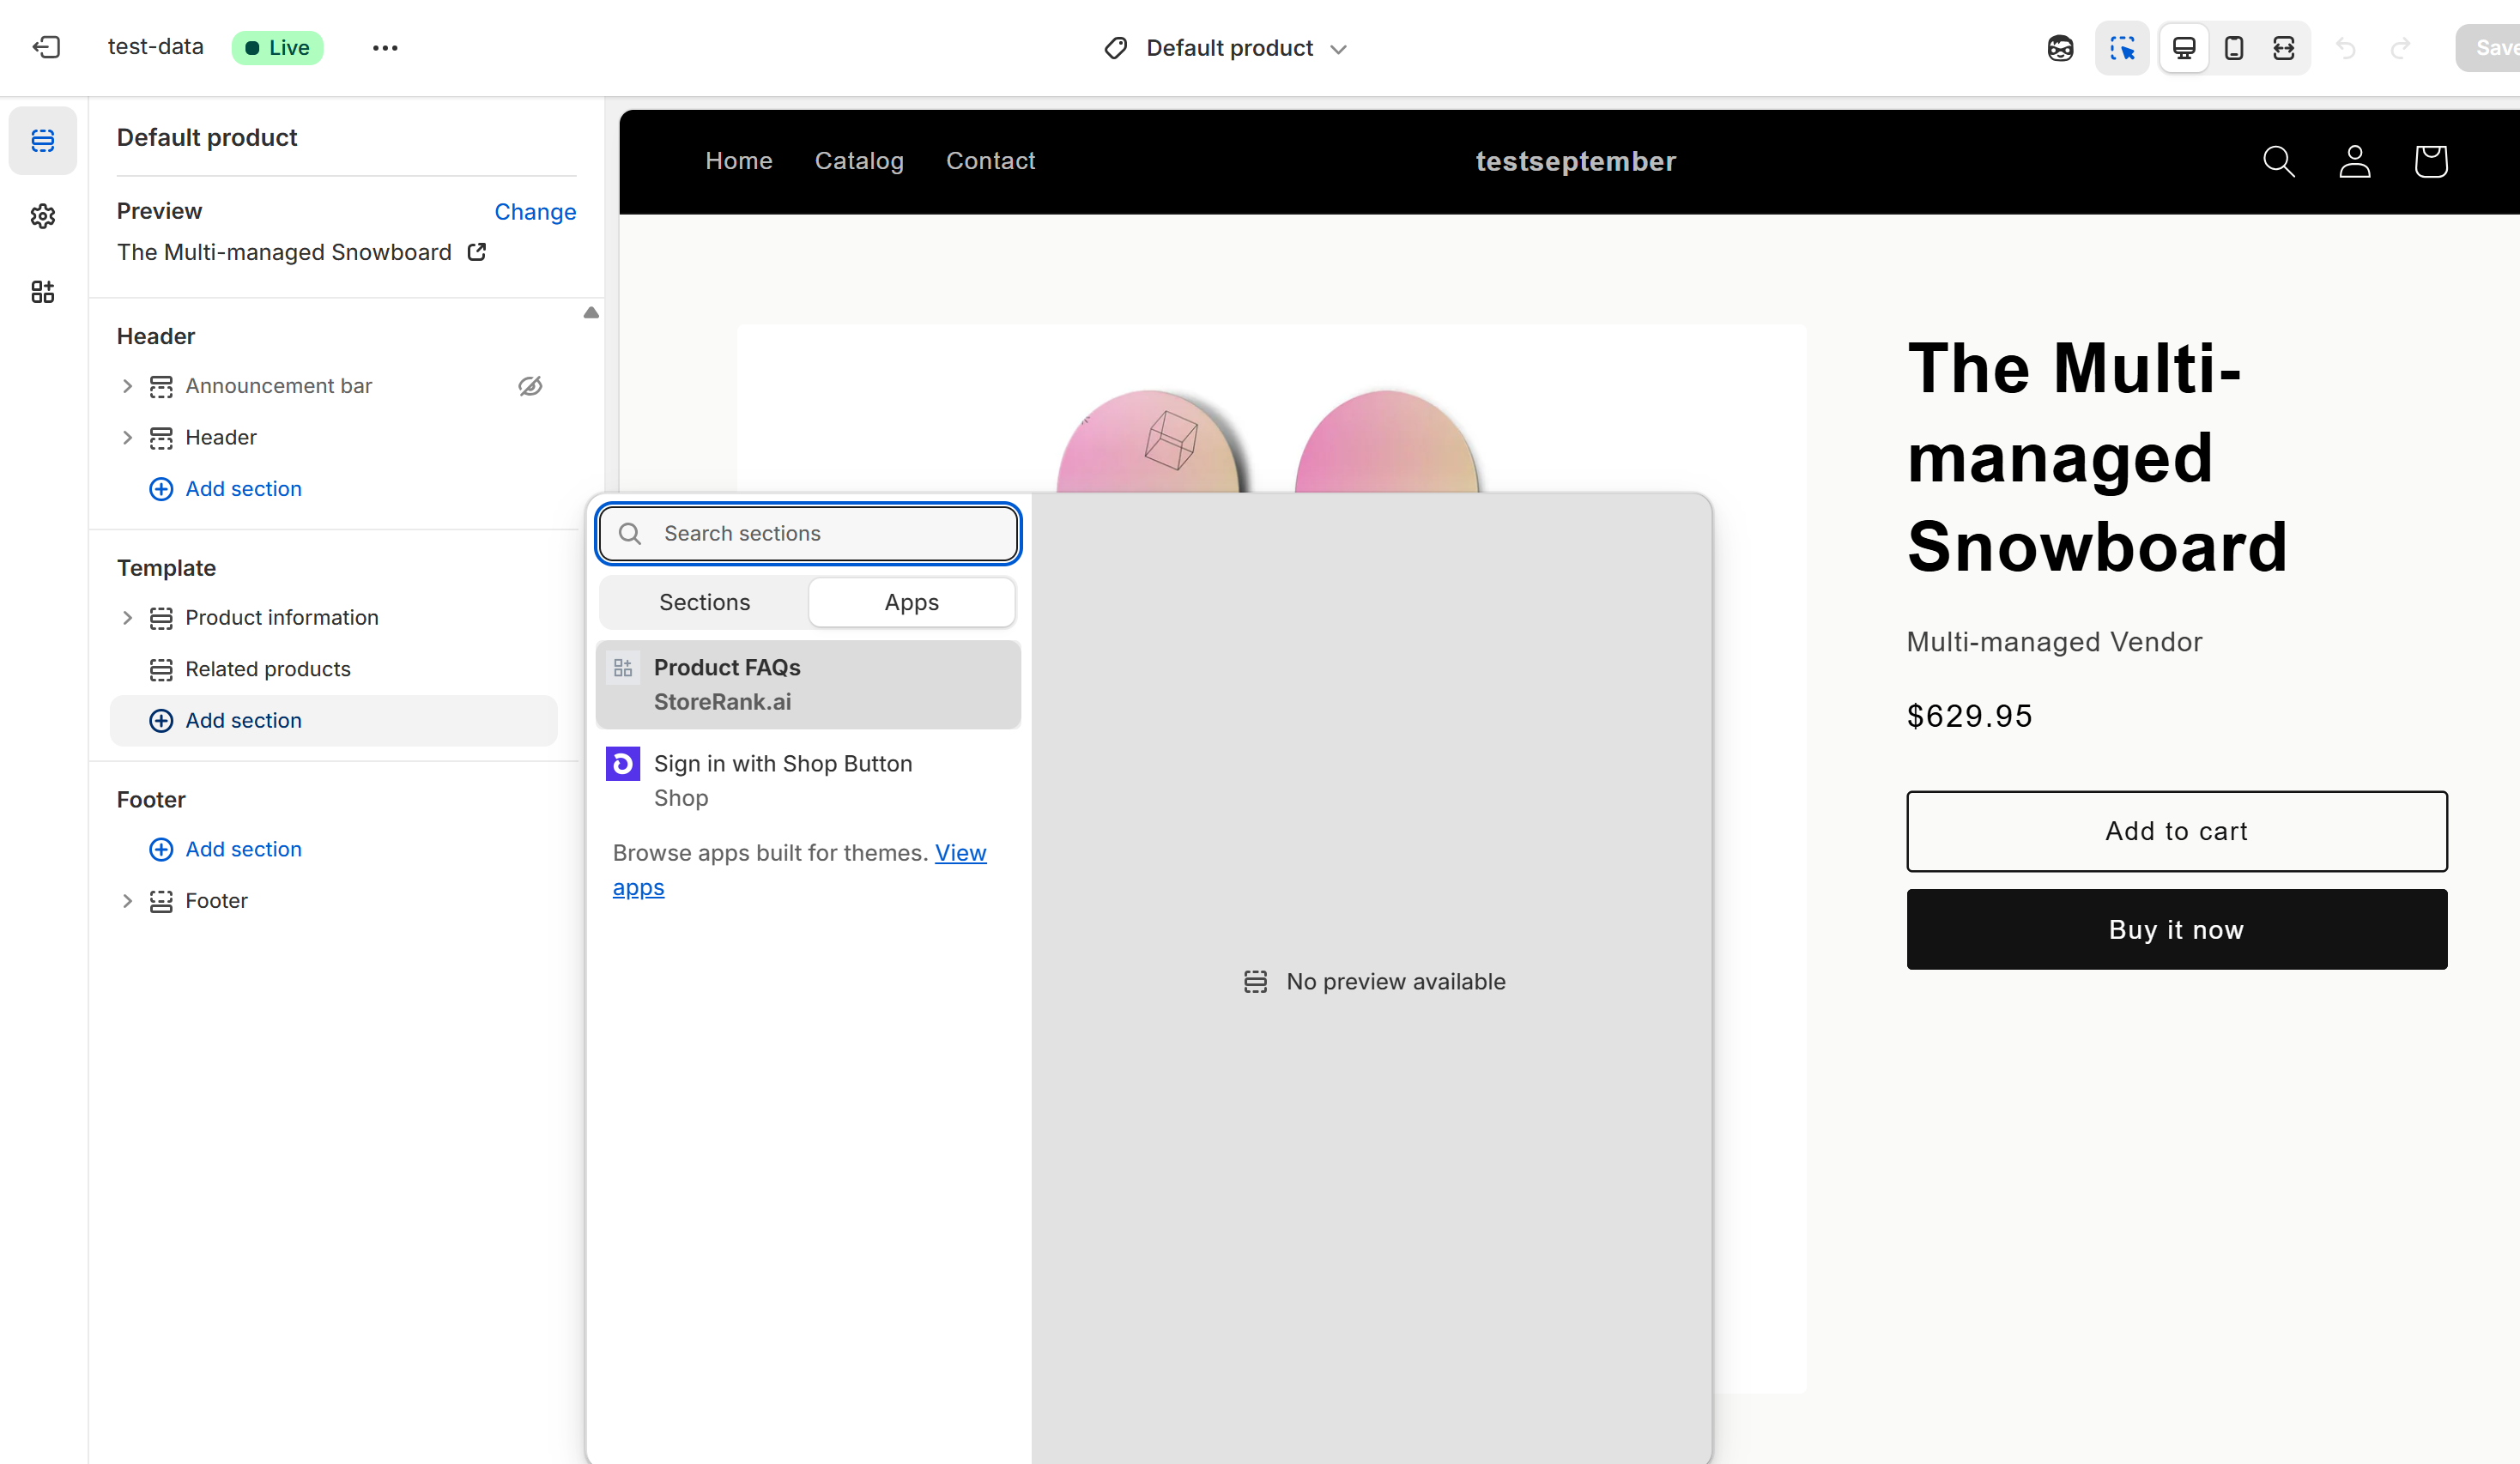Select desktop preview mode
The image size is (2520, 1464).
2183,48
